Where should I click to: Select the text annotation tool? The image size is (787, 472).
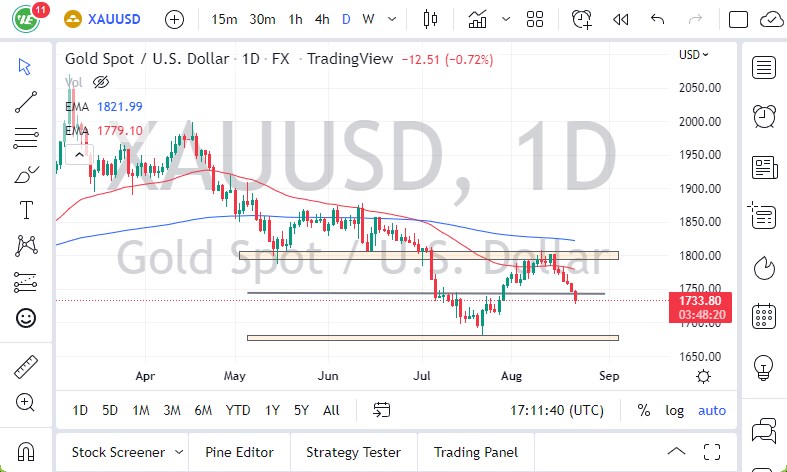pos(26,210)
